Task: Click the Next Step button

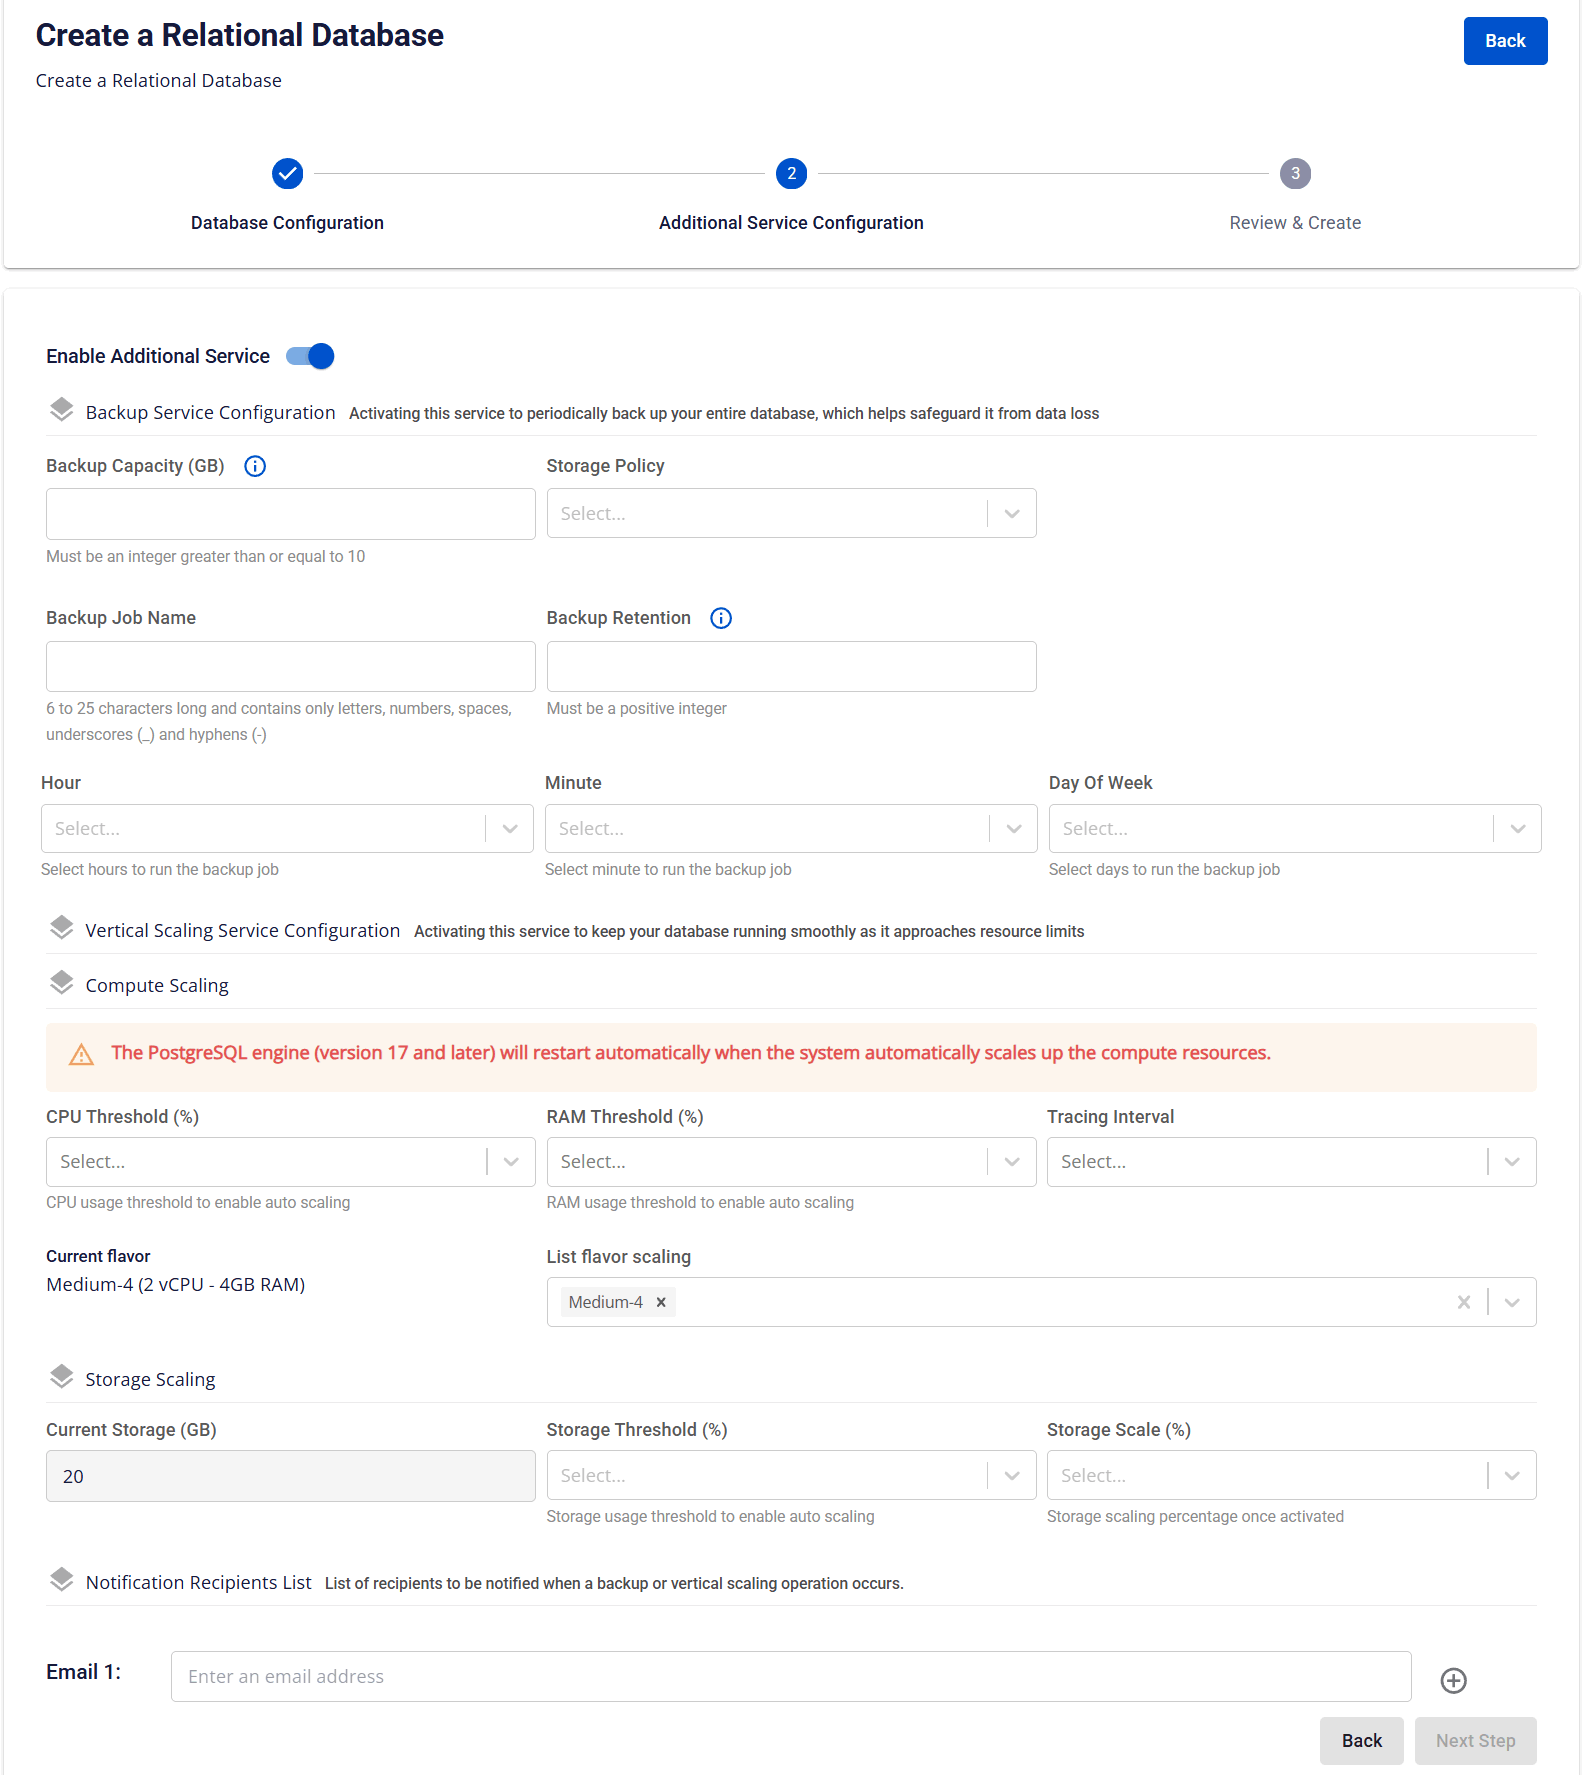Action: click(1475, 1741)
